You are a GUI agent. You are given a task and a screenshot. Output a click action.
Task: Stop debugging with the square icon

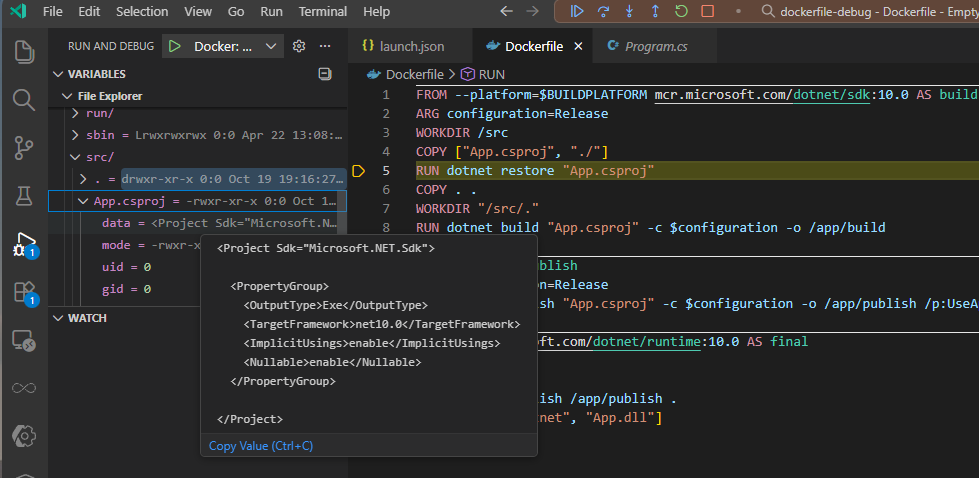point(707,12)
